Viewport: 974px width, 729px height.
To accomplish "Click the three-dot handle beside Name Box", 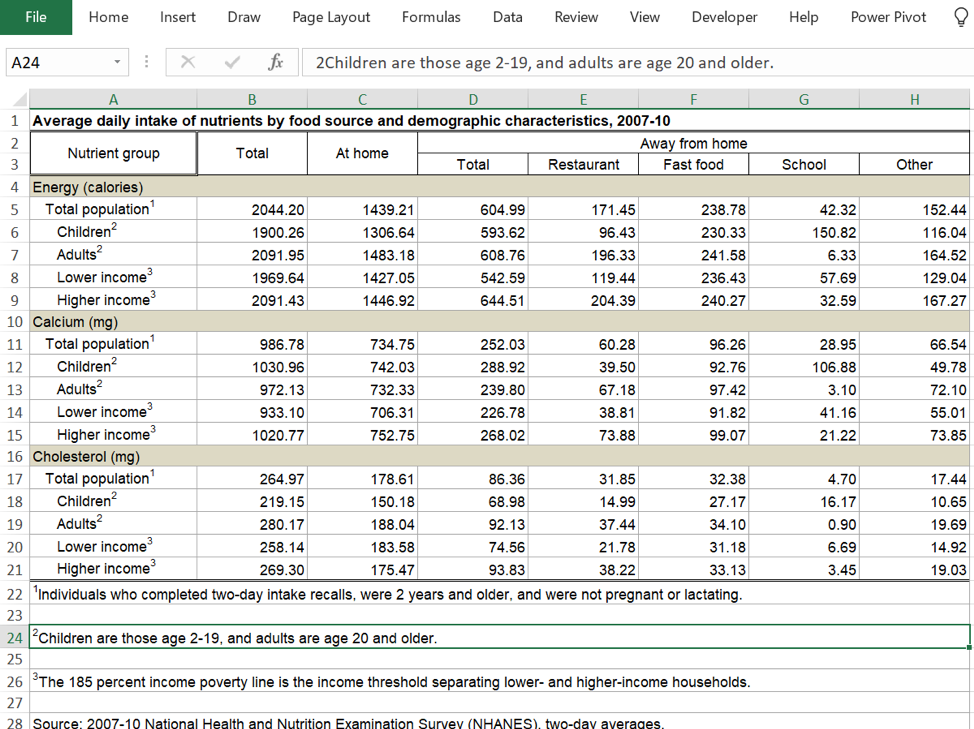I will (x=147, y=62).
